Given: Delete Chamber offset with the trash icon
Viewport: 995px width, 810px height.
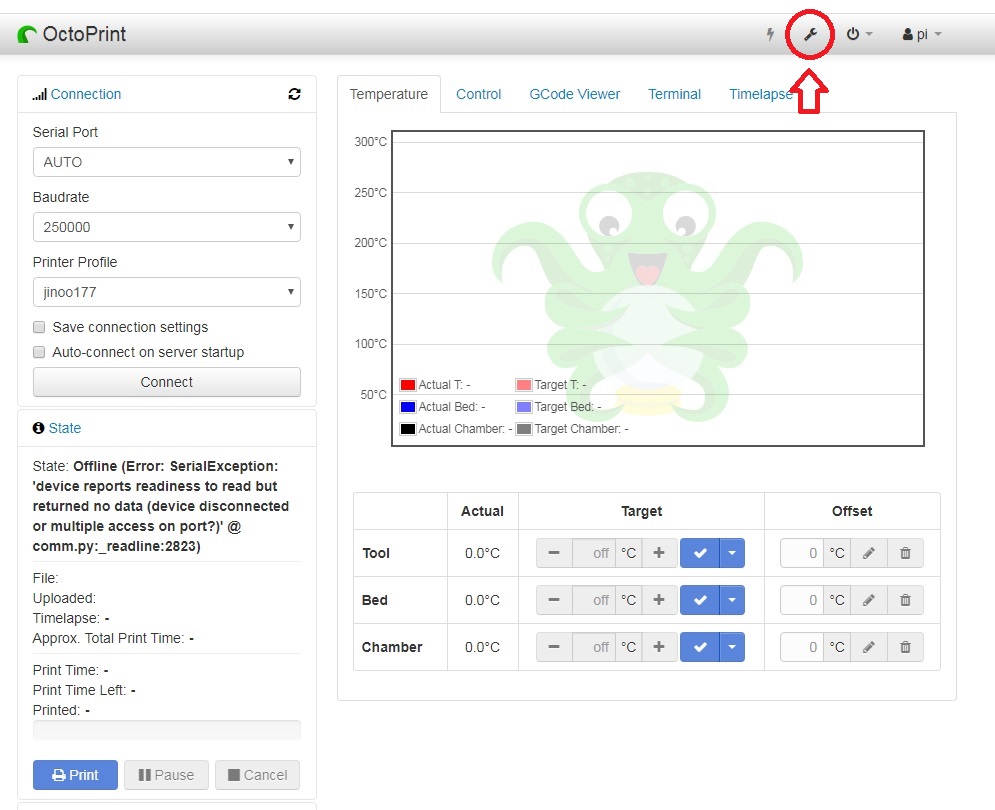Looking at the screenshot, I should point(906,647).
